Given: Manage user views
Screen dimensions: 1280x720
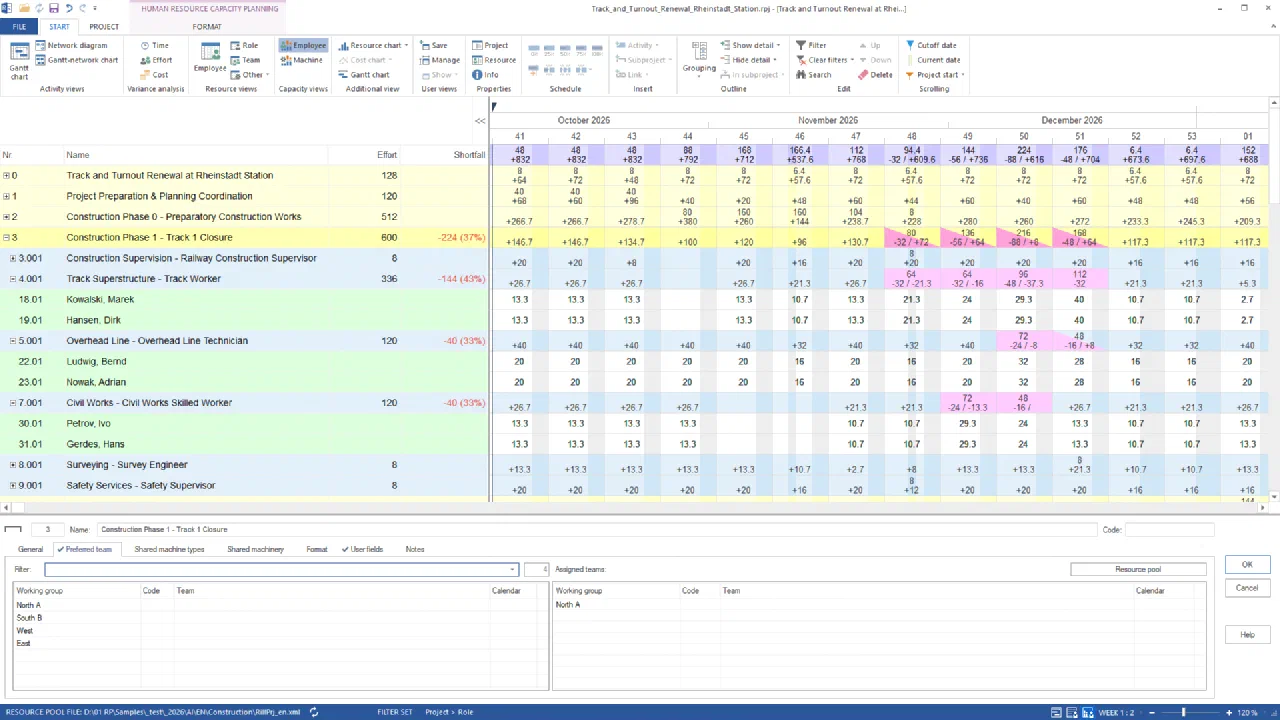Looking at the screenshot, I should (439, 60).
